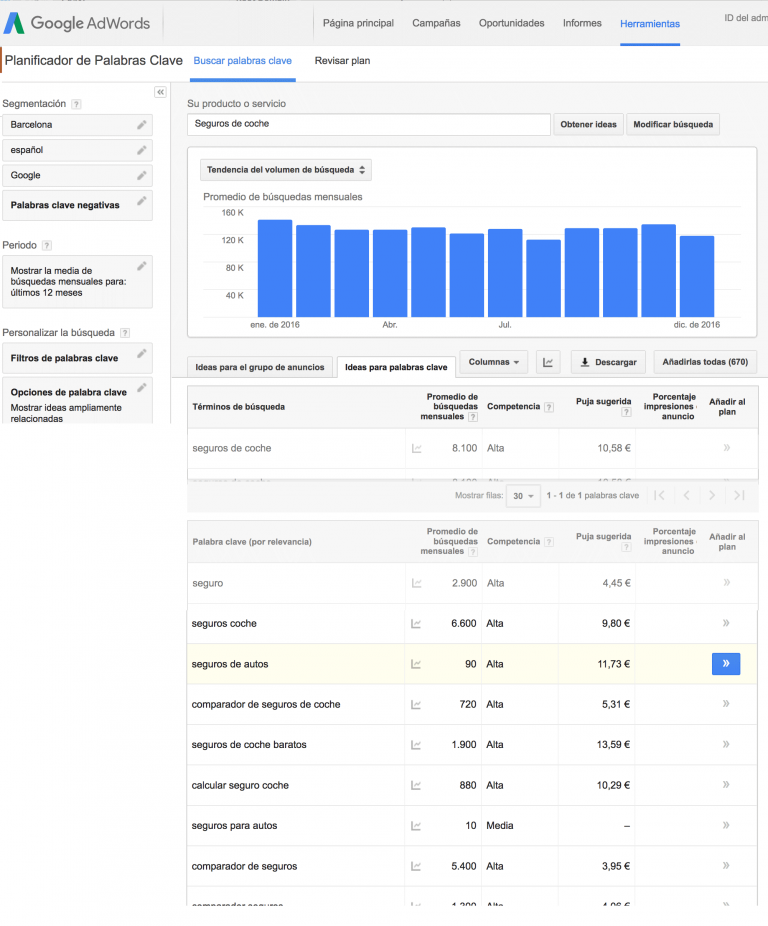The image size is (768, 926).
Task: Collapse the left sidebar with double-chevron icon
Action: (x=161, y=92)
